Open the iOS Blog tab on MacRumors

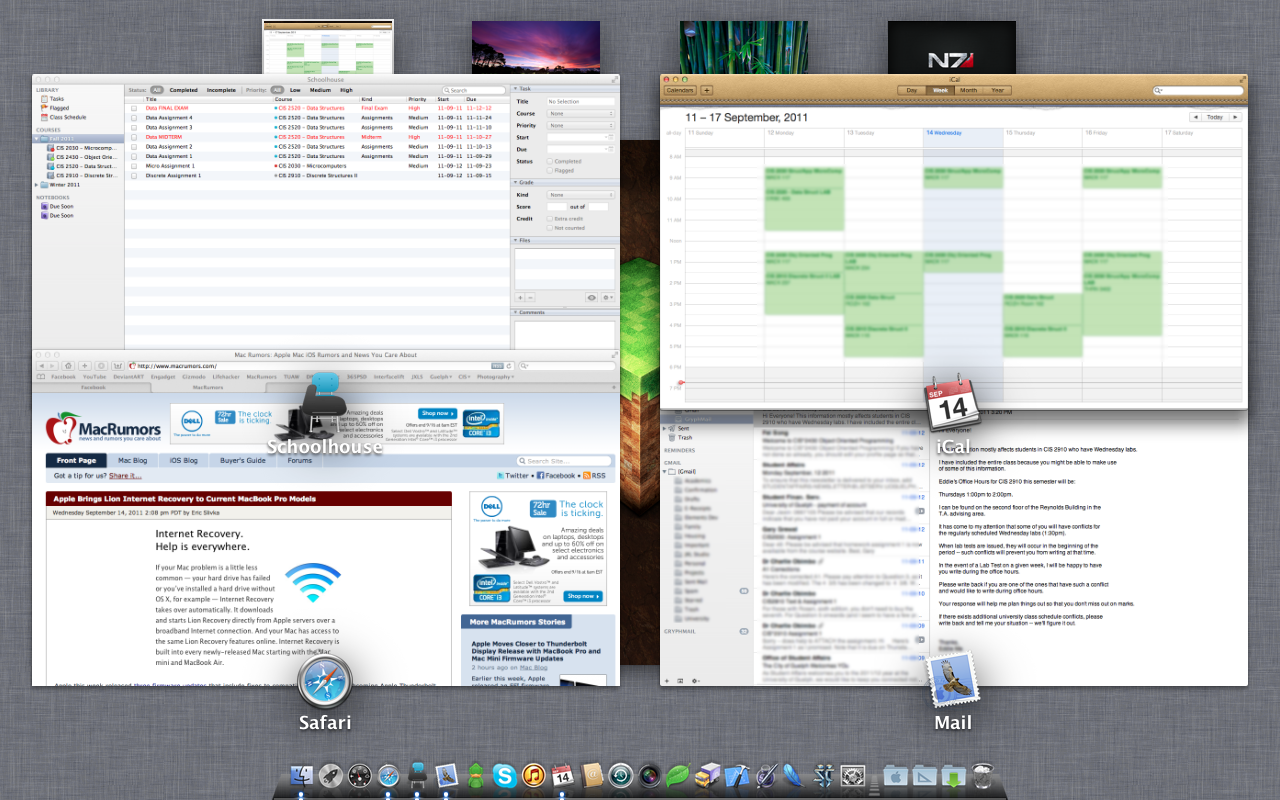pos(184,461)
